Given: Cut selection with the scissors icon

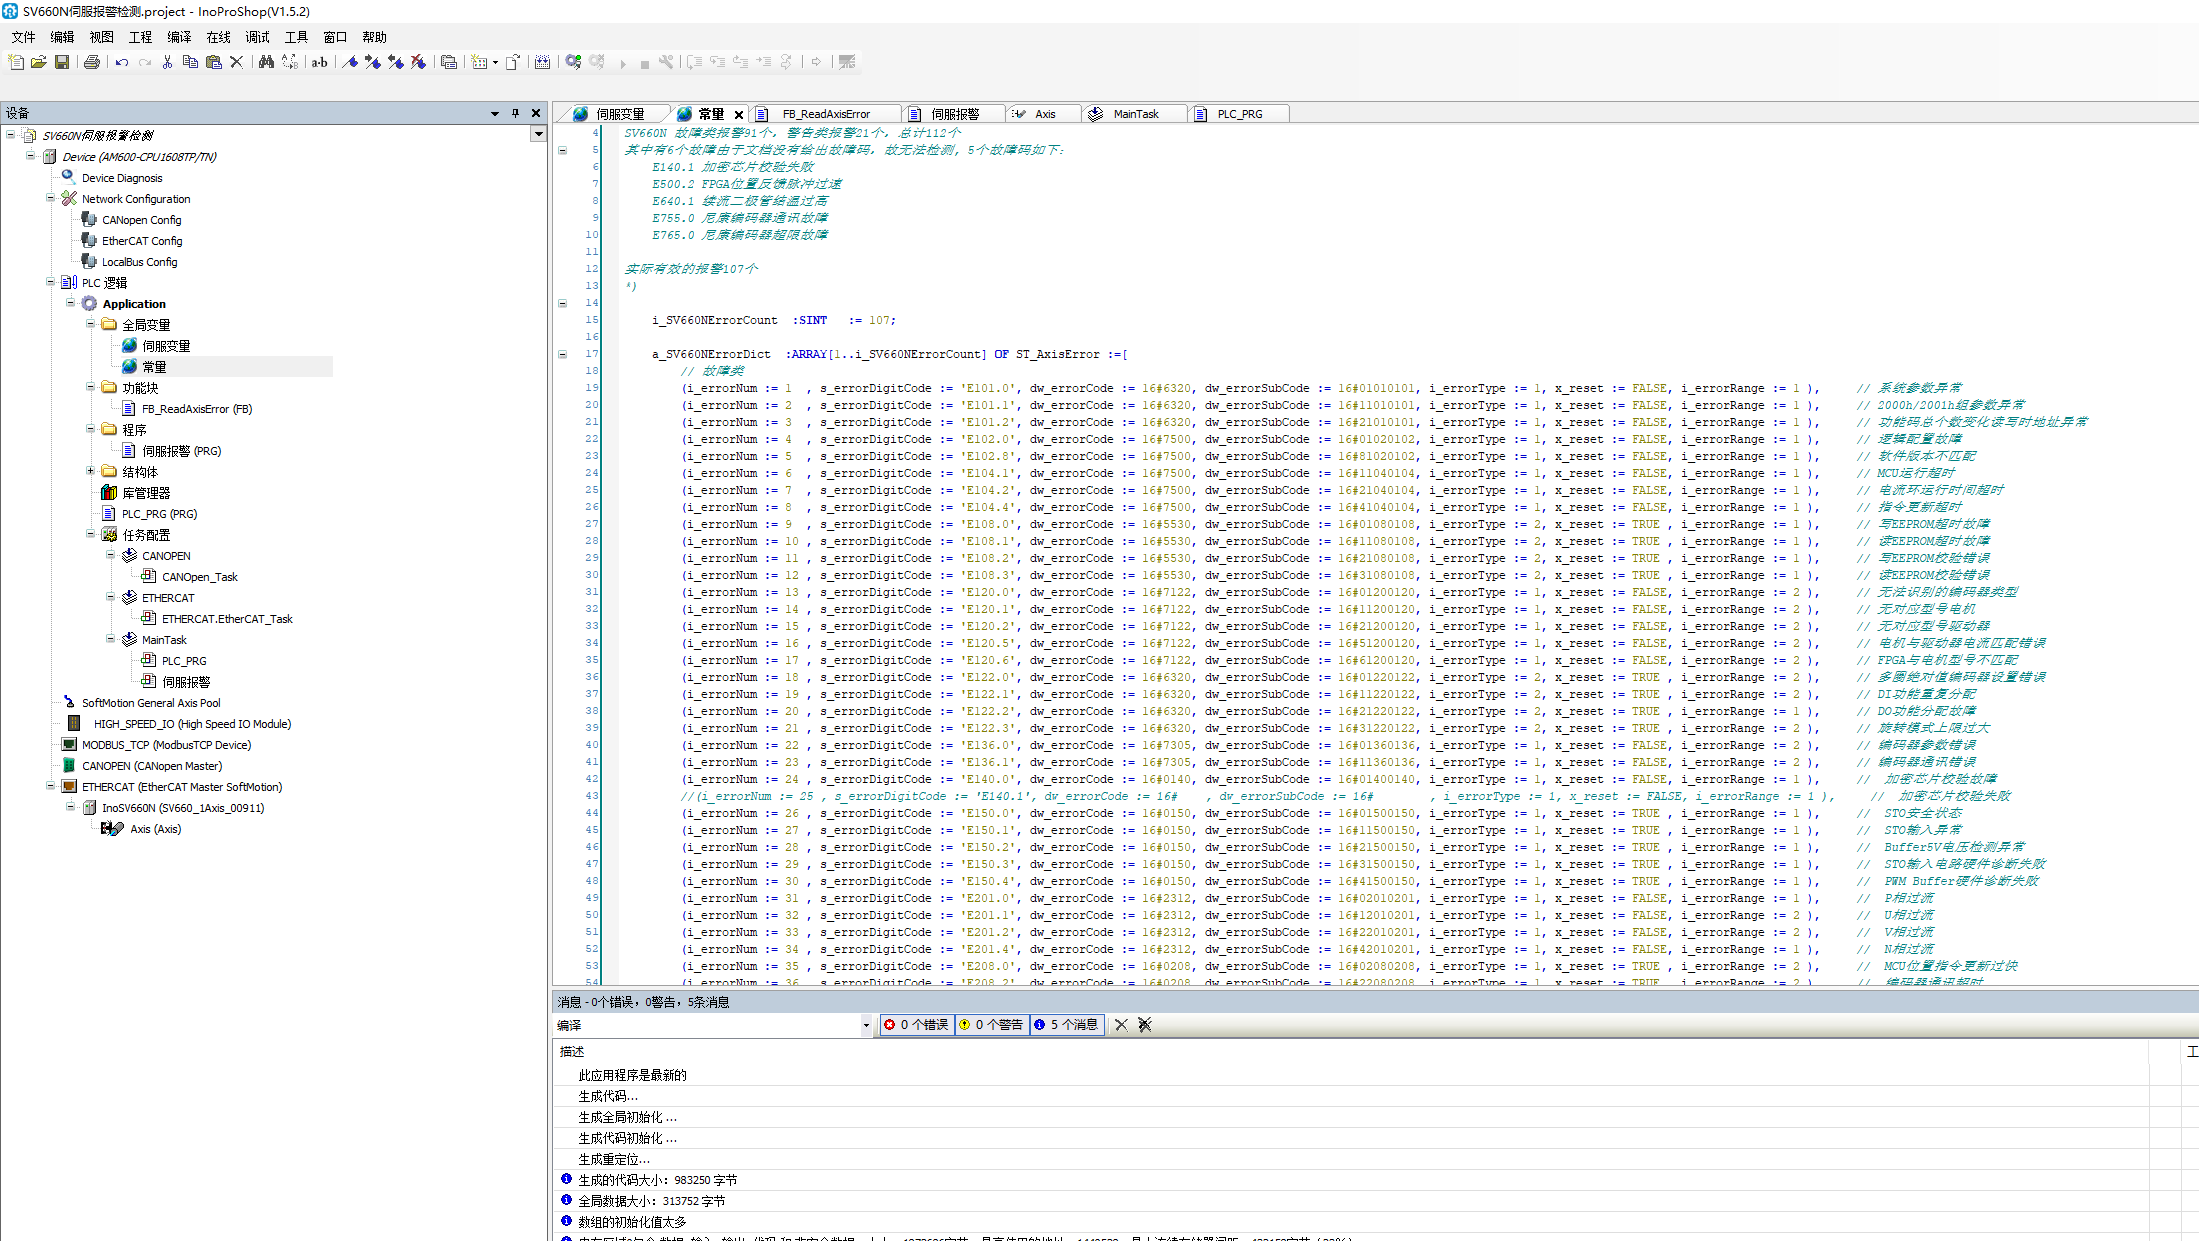Looking at the screenshot, I should pyautogui.click(x=167, y=62).
